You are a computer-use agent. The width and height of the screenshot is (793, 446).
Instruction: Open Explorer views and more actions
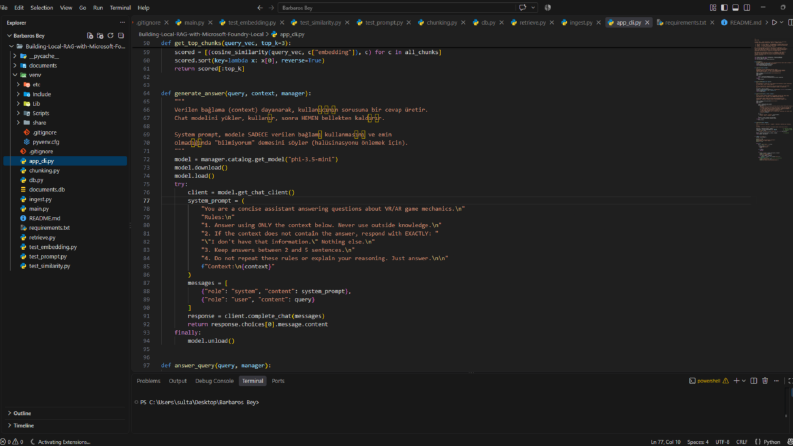tap(122, 23)
